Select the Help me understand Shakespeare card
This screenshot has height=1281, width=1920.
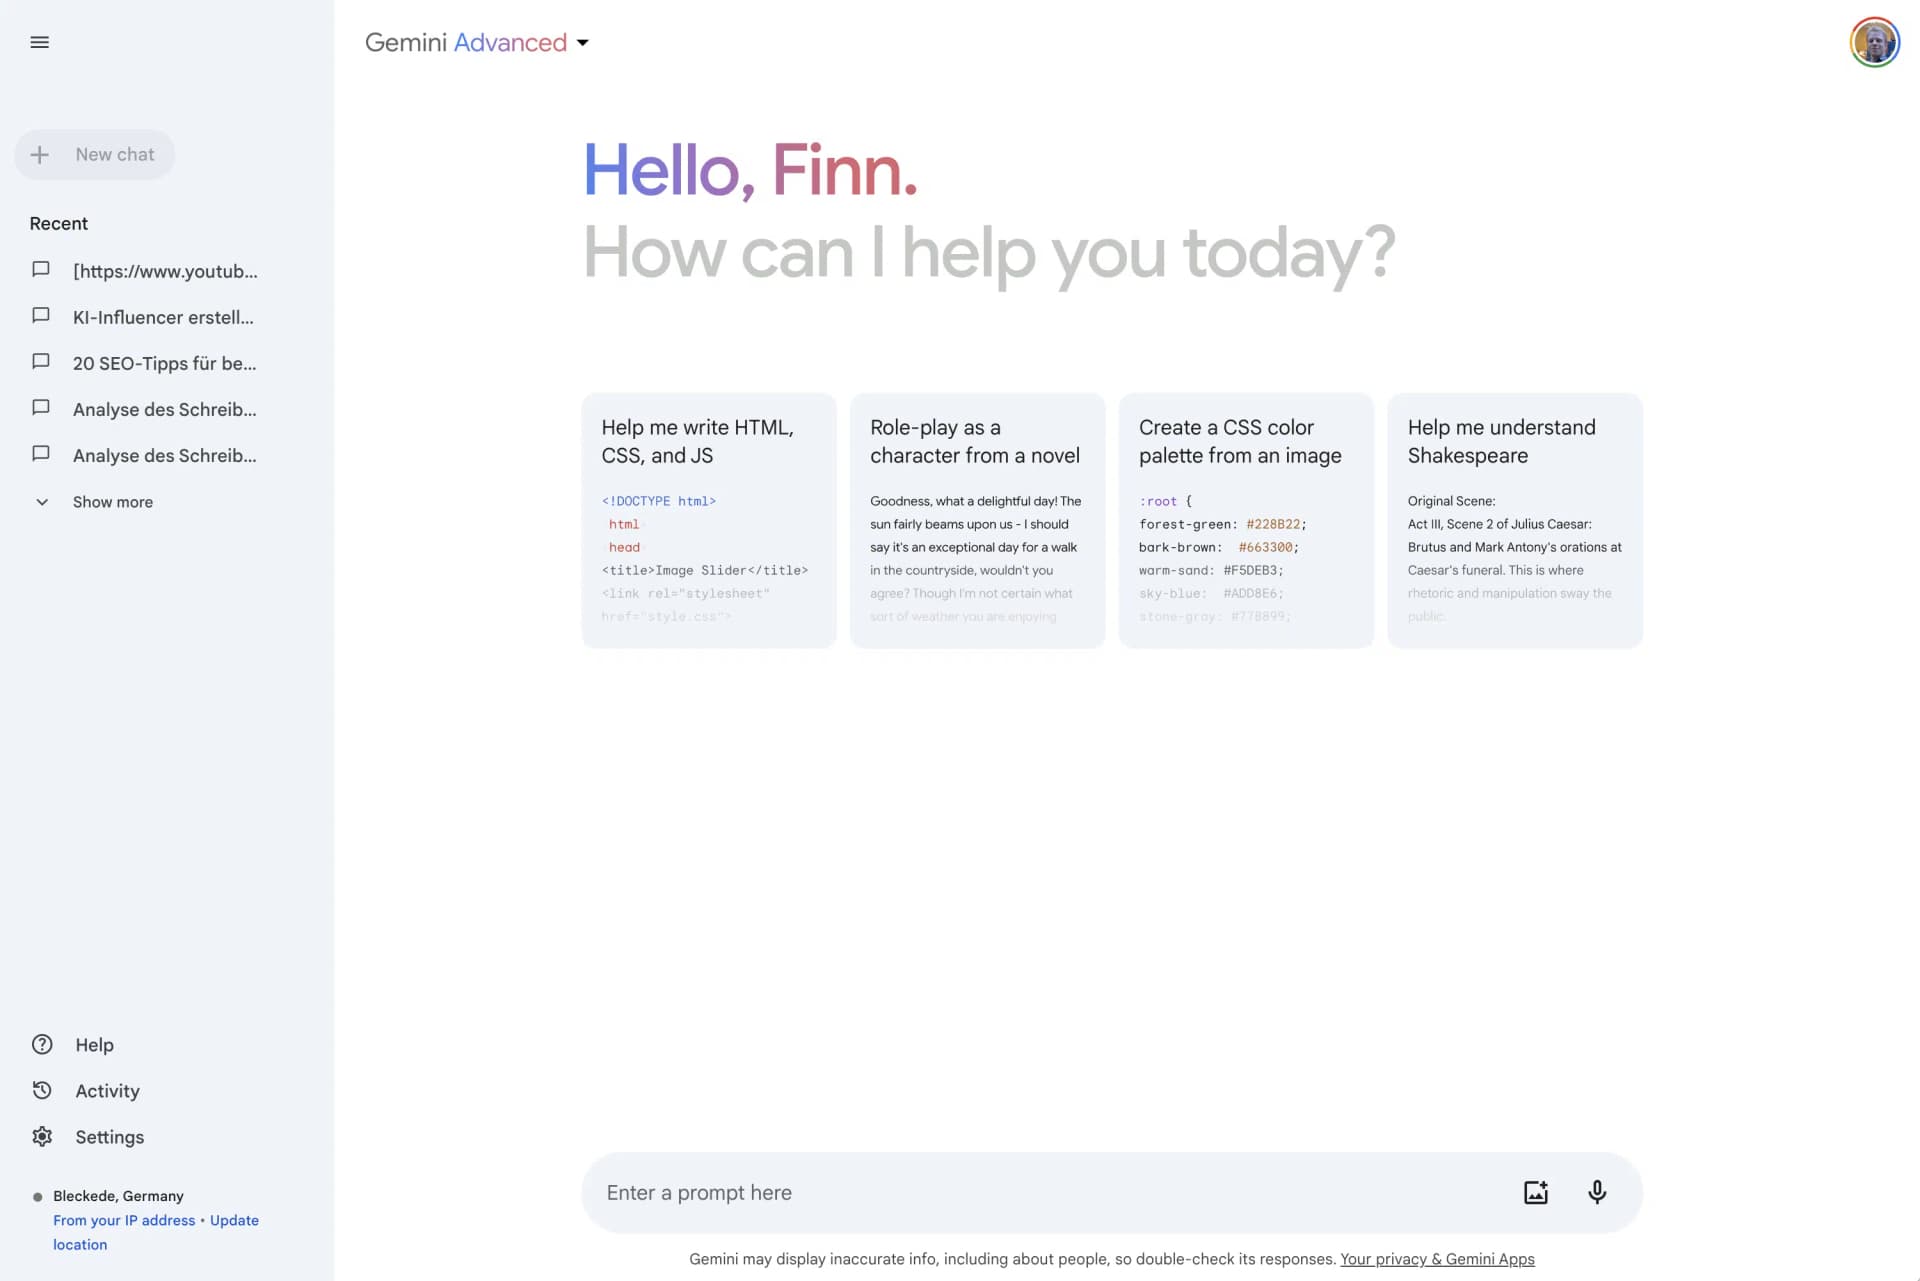point(1513,521)
